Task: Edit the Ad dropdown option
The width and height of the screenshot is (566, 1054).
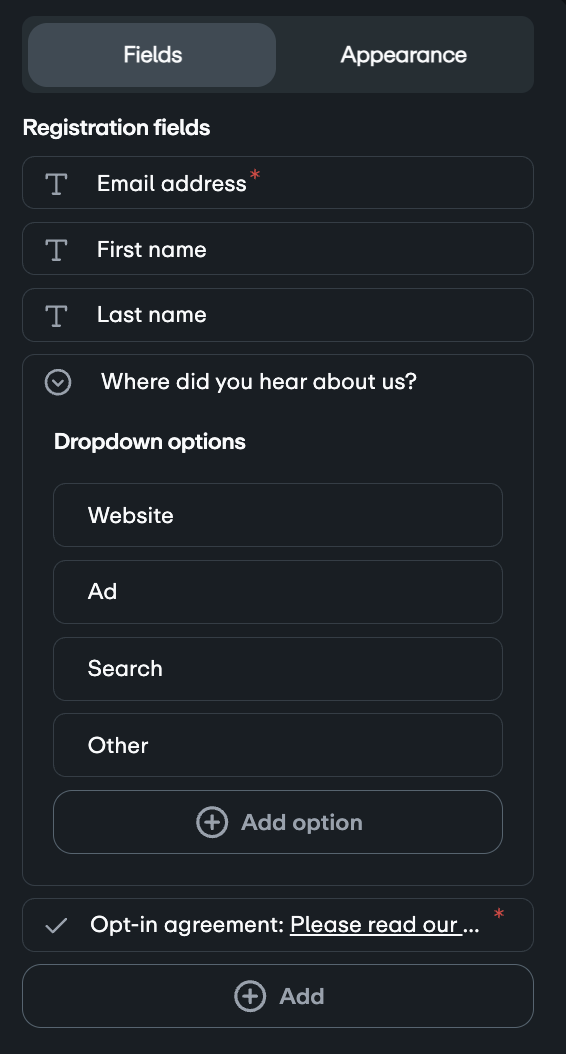Action: 278,592
